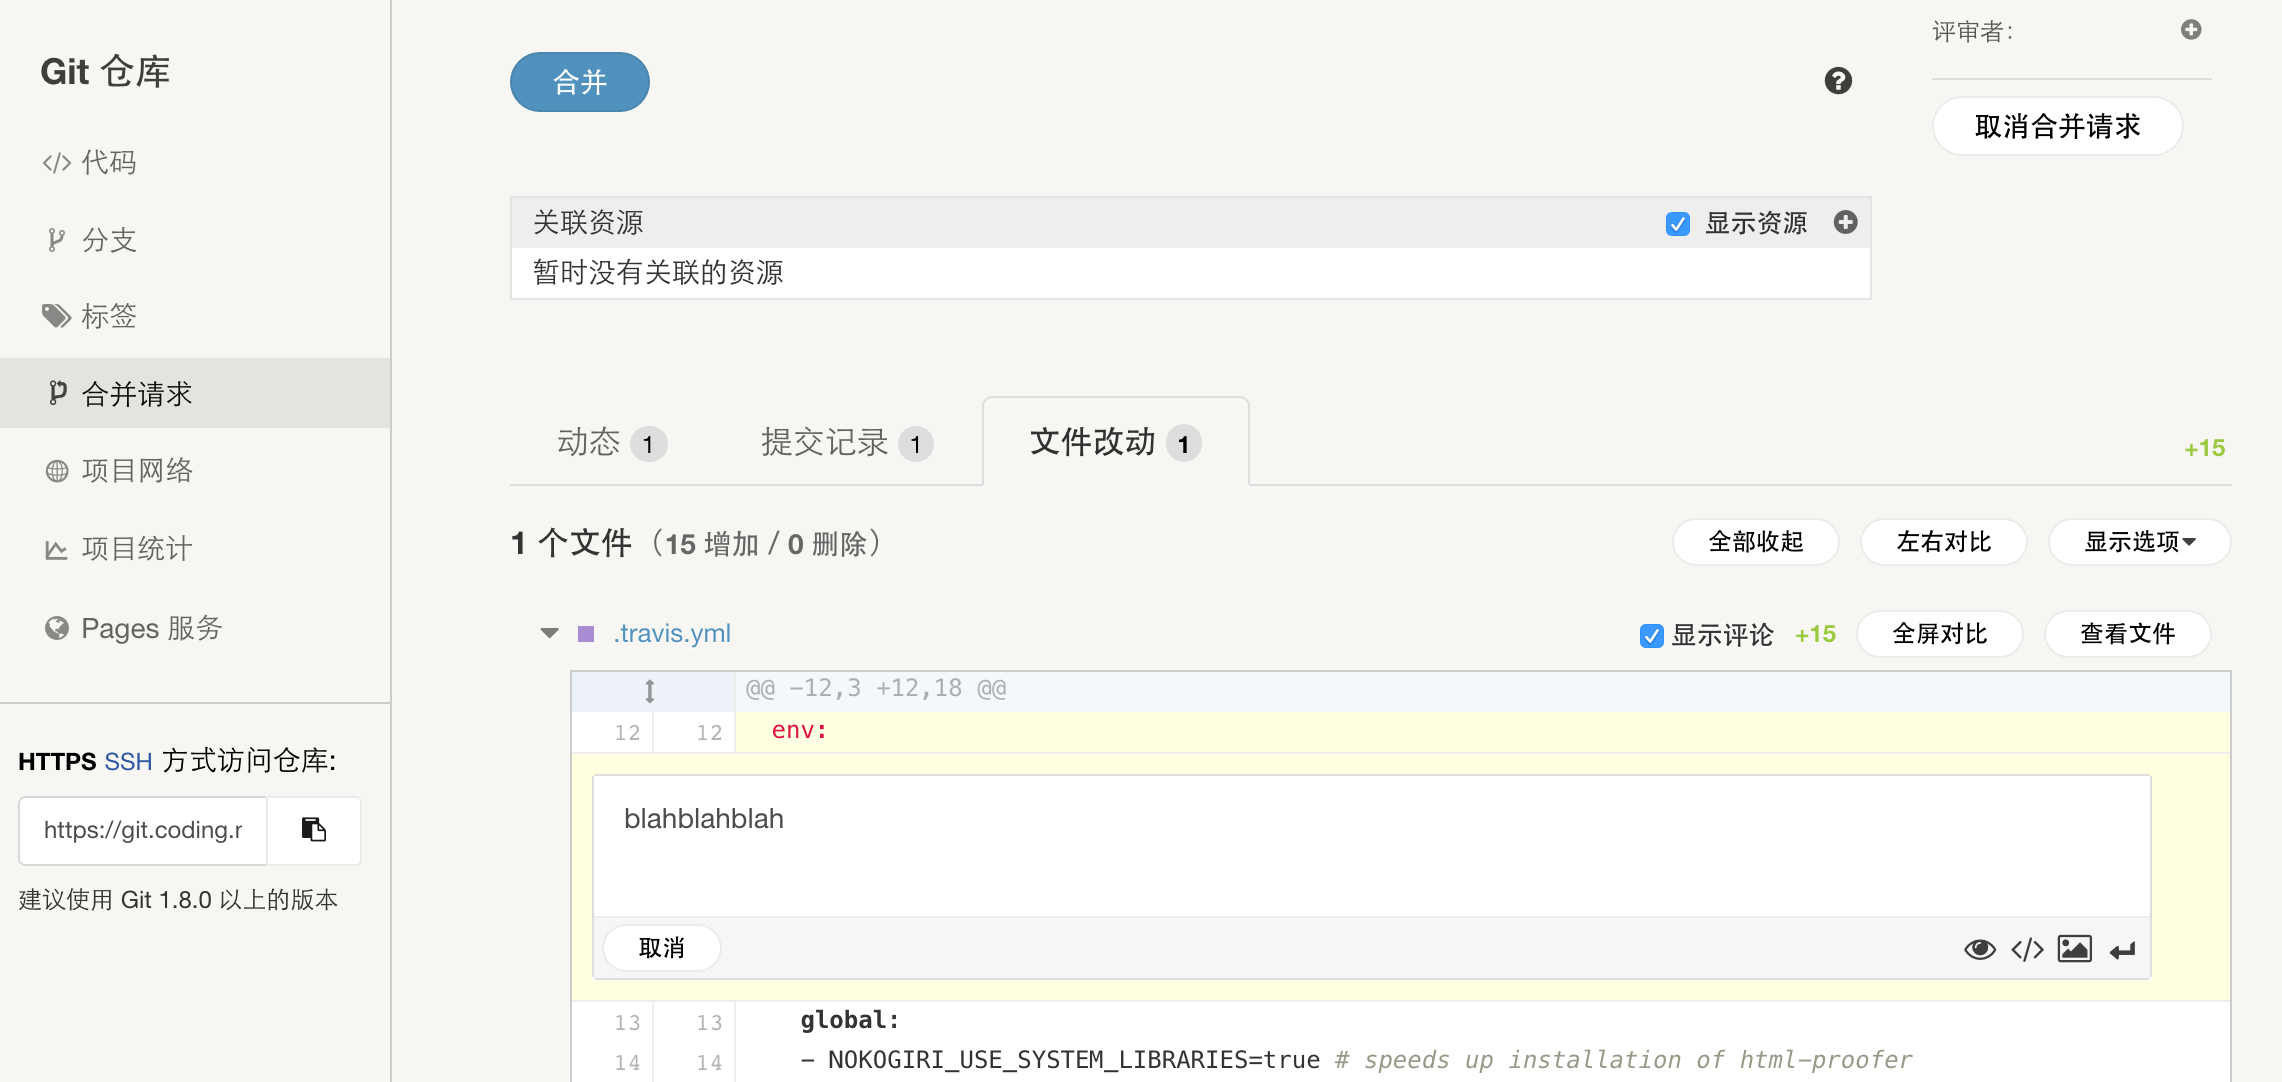Click the 取消合并请求 button
This screenshot has height=1082, width=2282.
click(x=2058, y=127)
